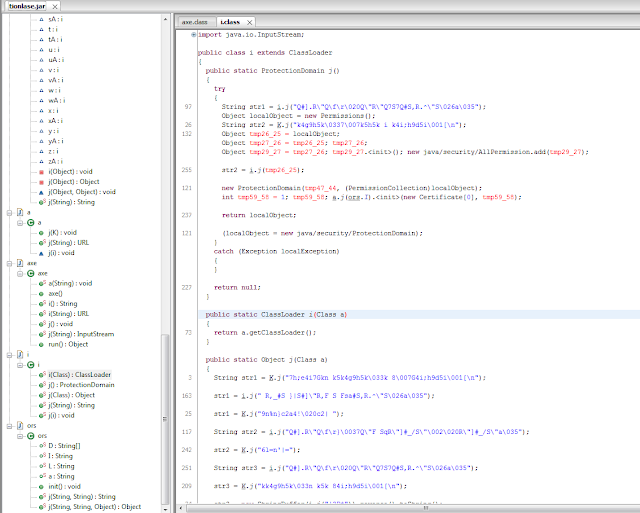The image size is (640, 513).
Task: Click icon of 'j(String, String, Object) : Object'
Action: tap(42, 507)
